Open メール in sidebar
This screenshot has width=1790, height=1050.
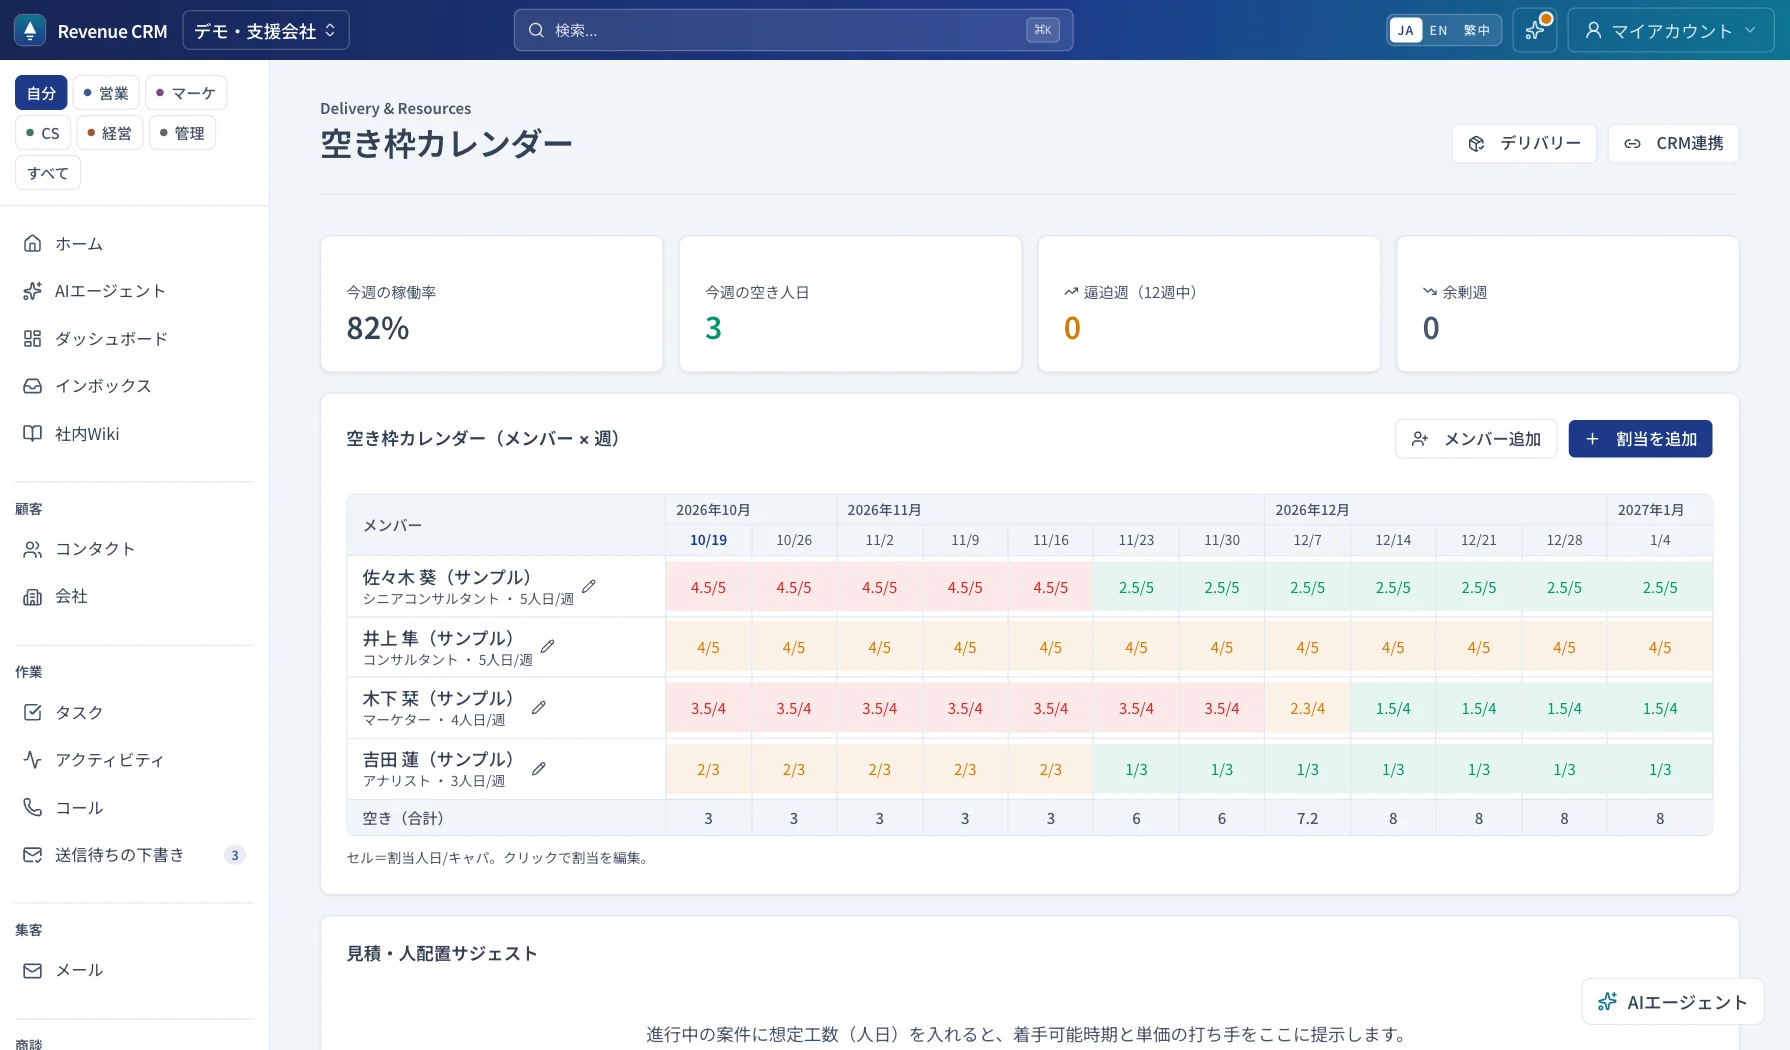[134, 970]
